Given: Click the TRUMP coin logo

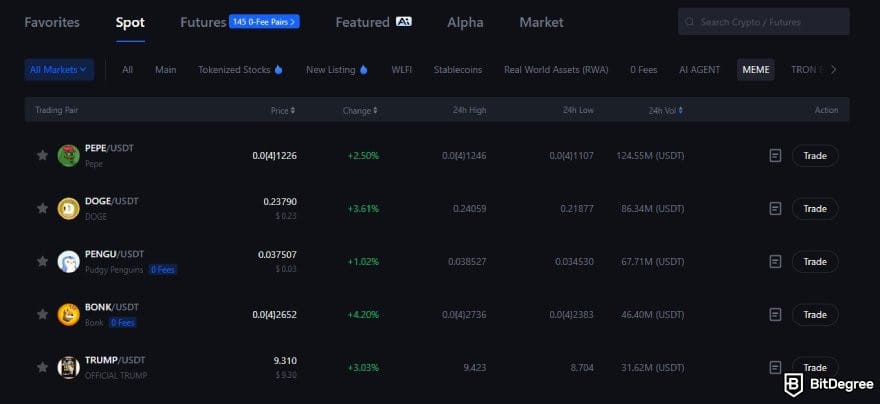Looking at the screenshot, I should (68, 368).
